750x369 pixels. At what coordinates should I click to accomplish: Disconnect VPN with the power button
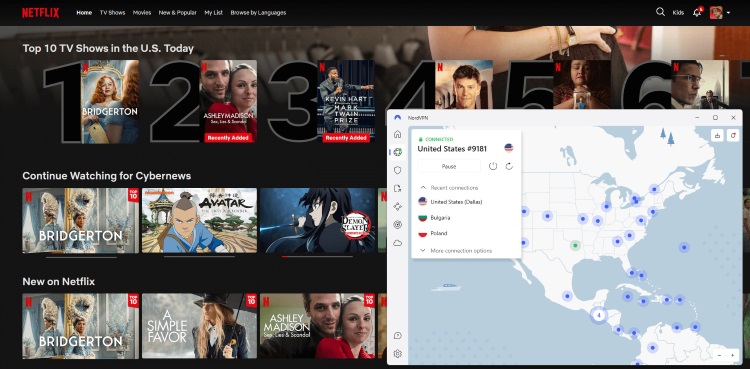(493, 166)
